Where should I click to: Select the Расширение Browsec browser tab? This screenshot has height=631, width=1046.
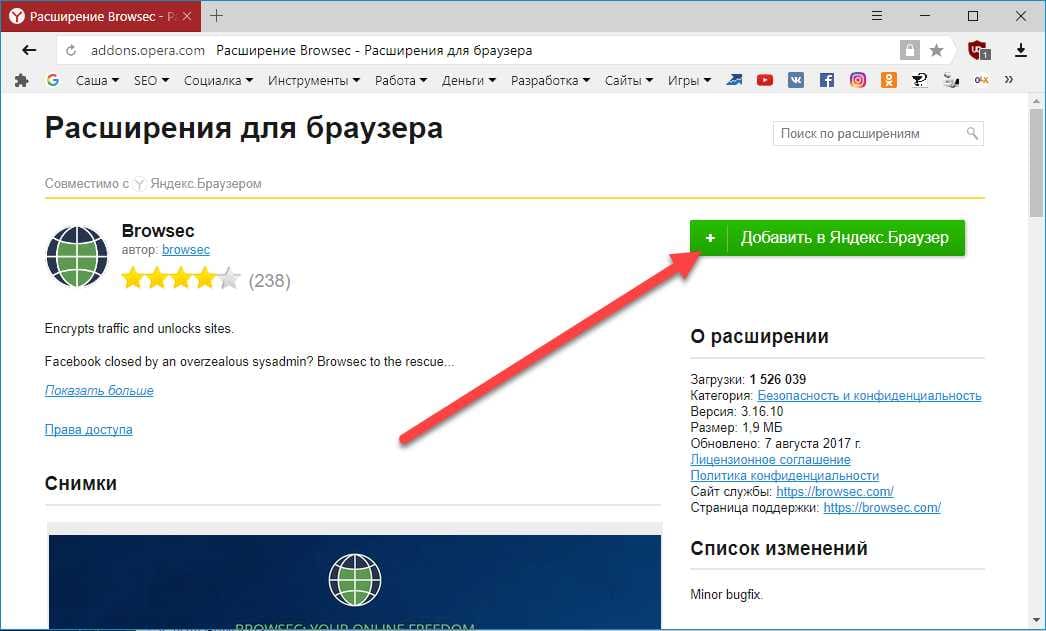[x=100, y=16]
